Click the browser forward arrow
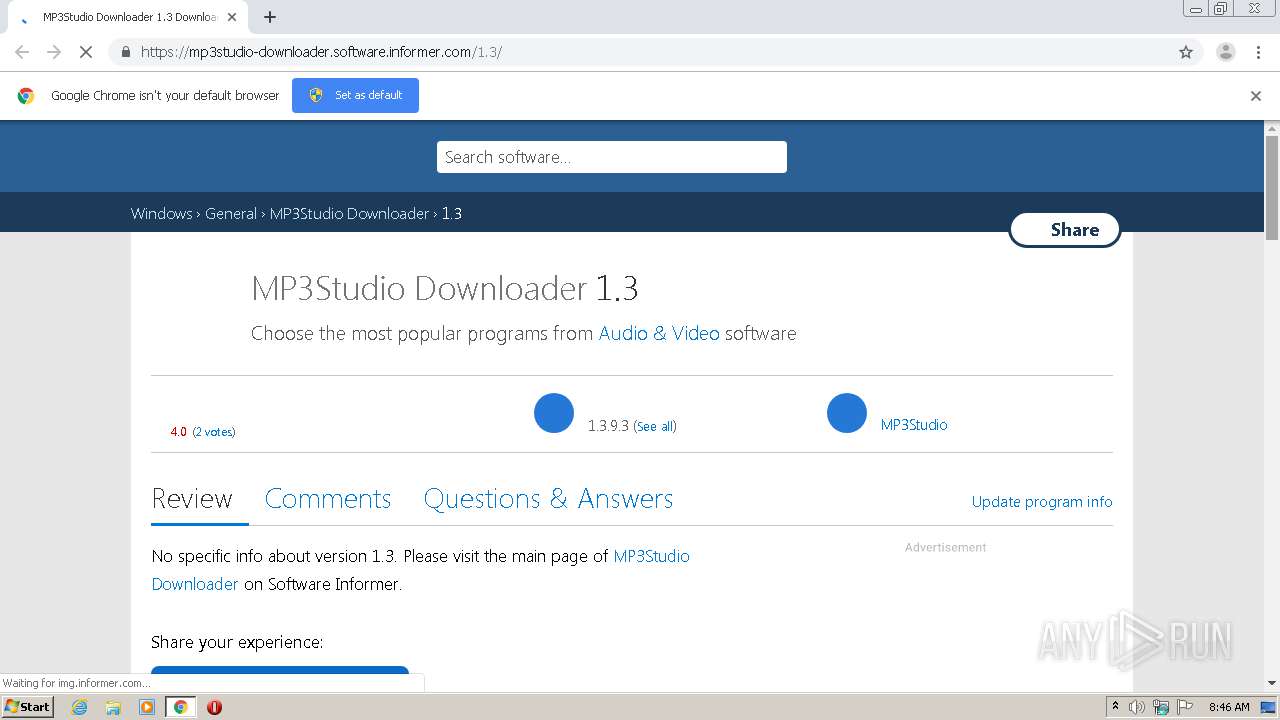 tap(54, 52)
